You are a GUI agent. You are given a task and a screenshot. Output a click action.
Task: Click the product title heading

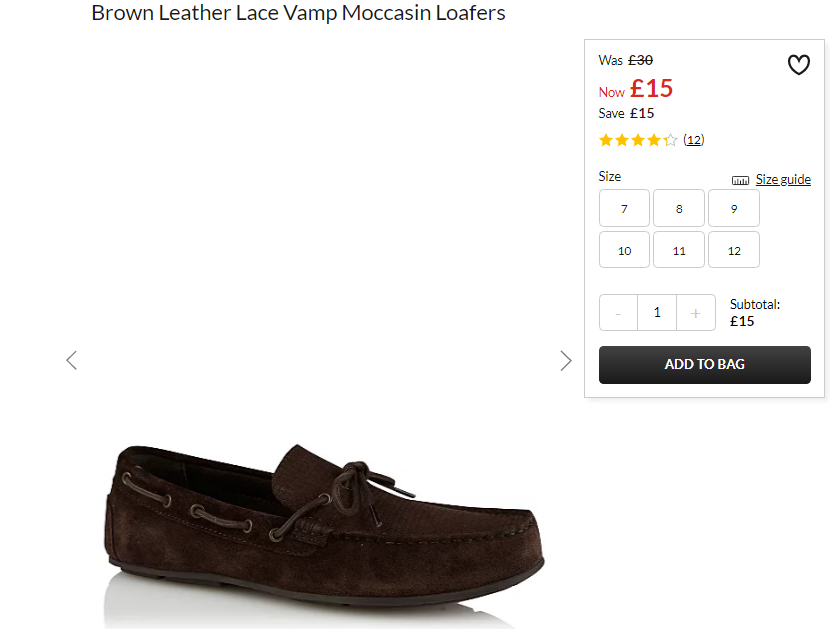[x=299, y=13]
